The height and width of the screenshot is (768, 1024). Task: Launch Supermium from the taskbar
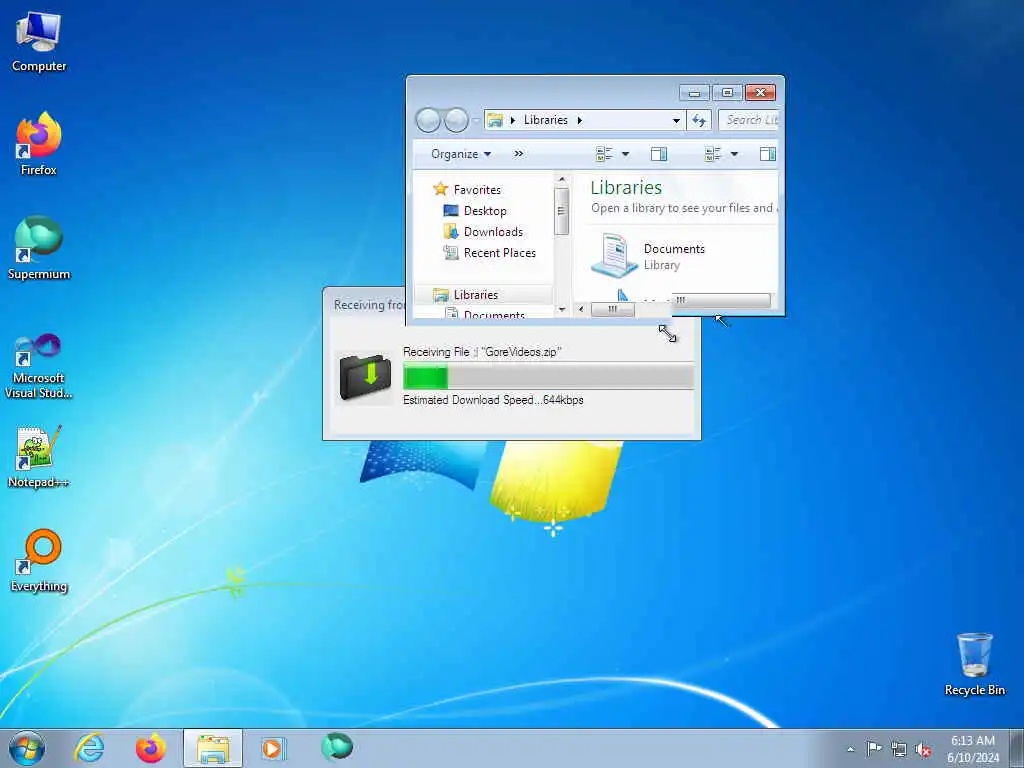click(337, 746)
